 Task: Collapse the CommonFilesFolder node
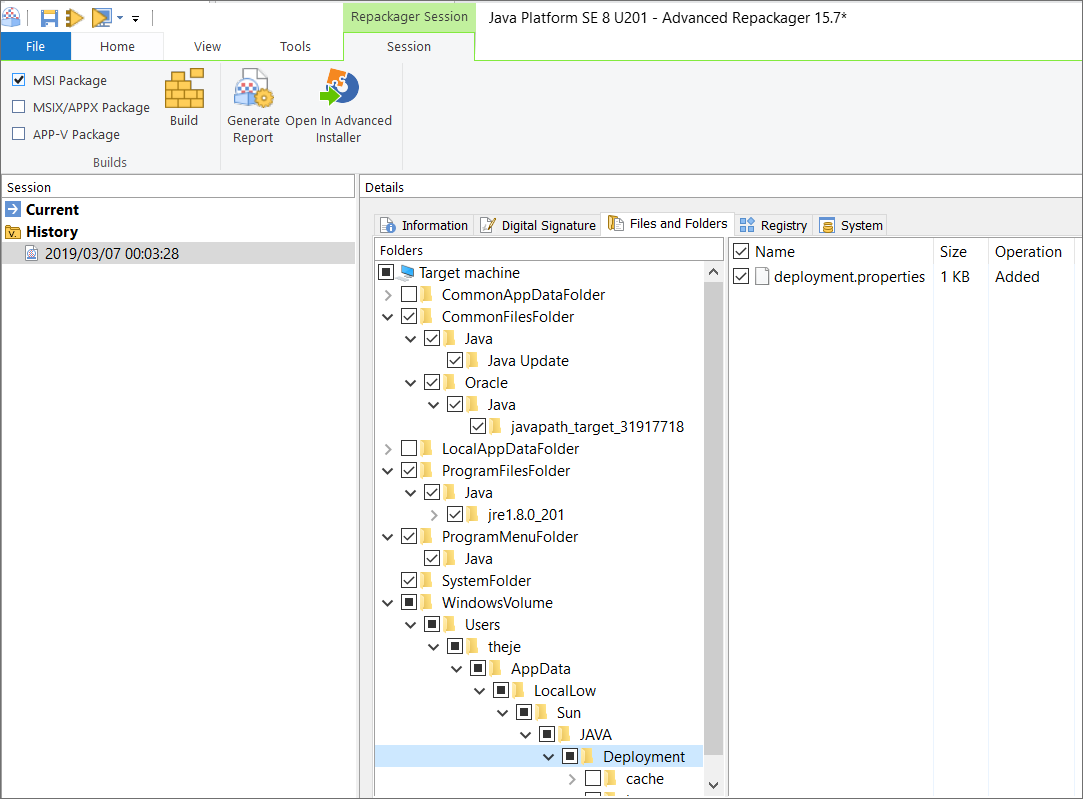click(x=388, y=317)
